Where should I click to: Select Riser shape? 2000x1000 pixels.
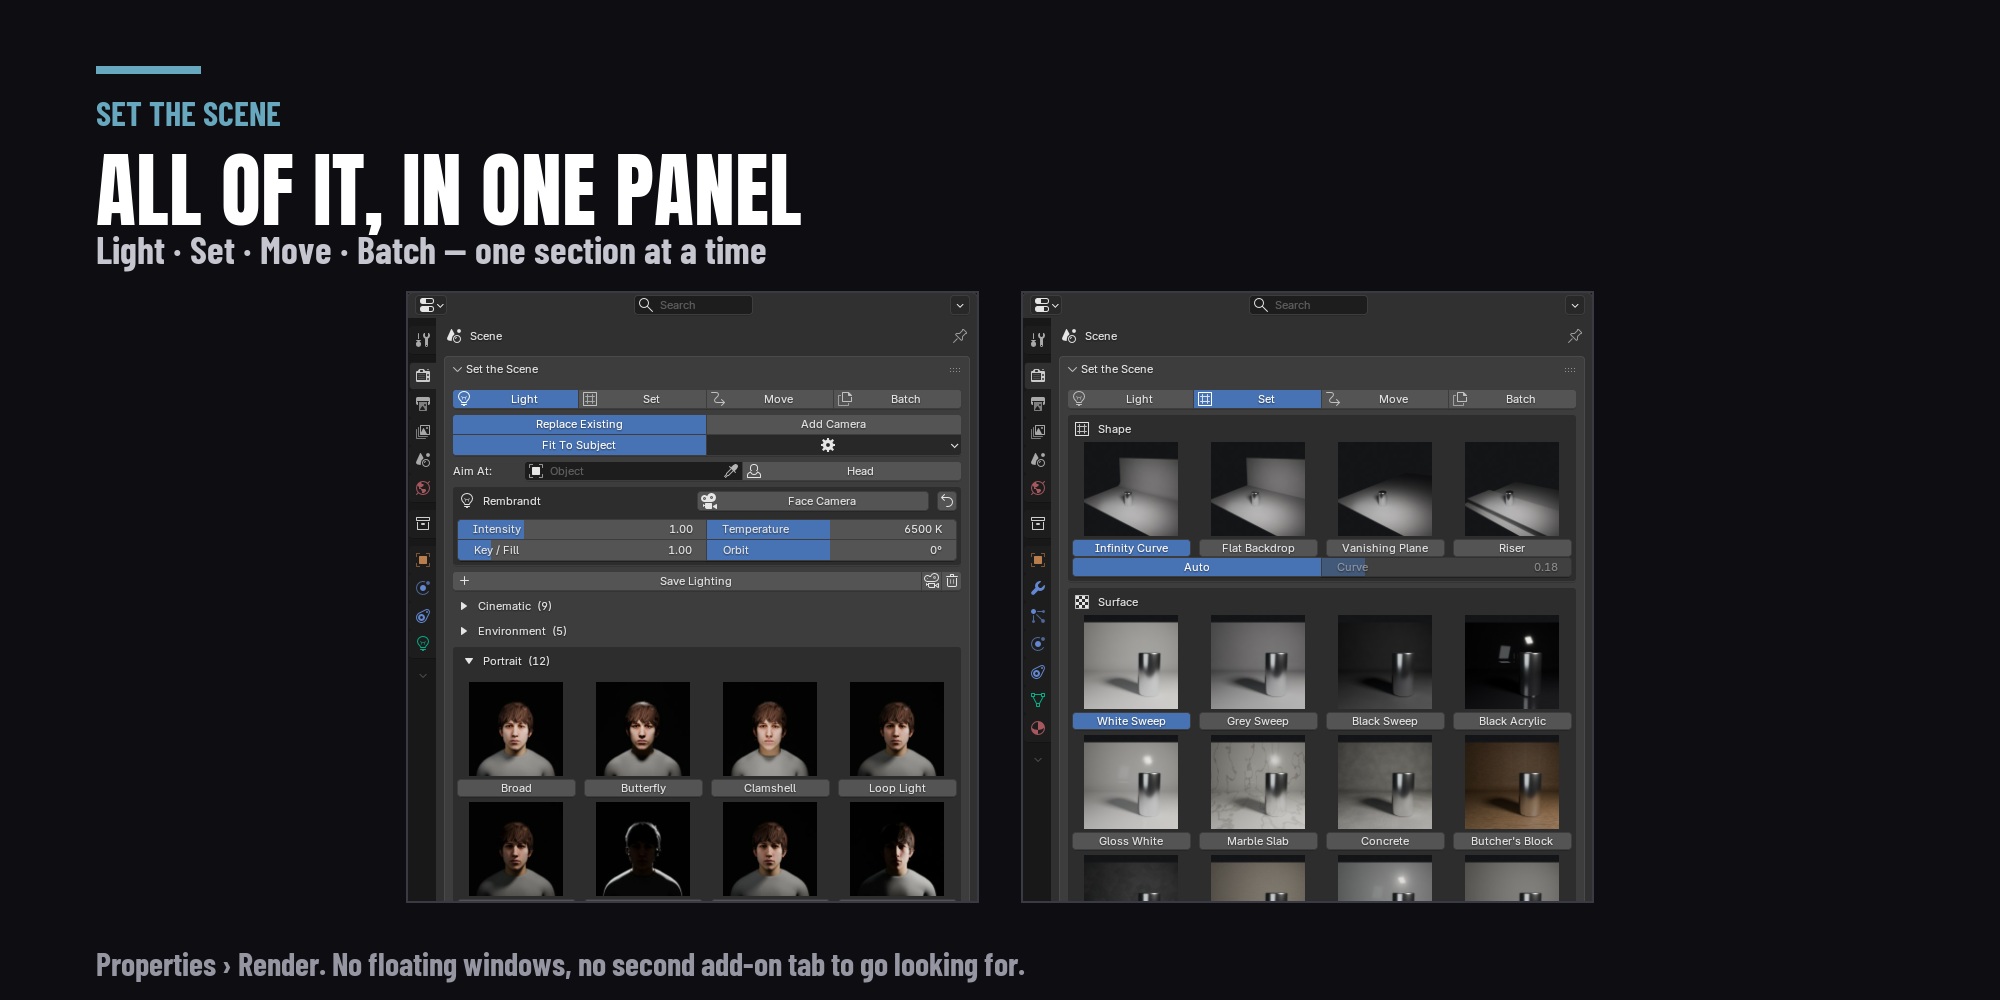[1512, 548]
